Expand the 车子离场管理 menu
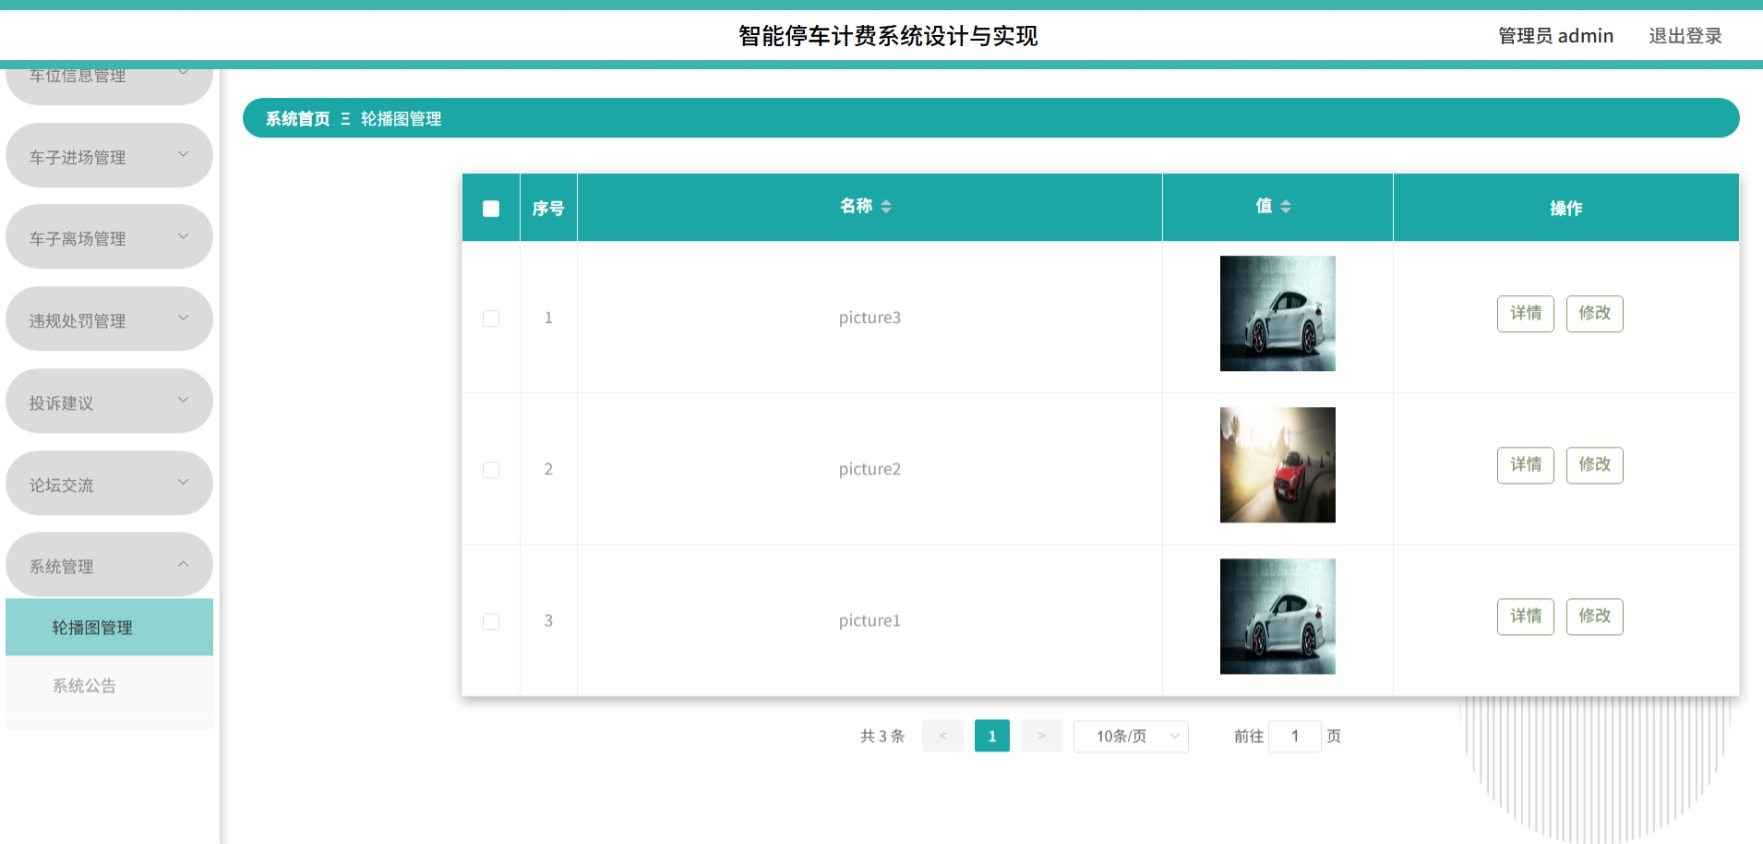Image resolution: width=1763 pixels, height=844 pixels. 109,238
